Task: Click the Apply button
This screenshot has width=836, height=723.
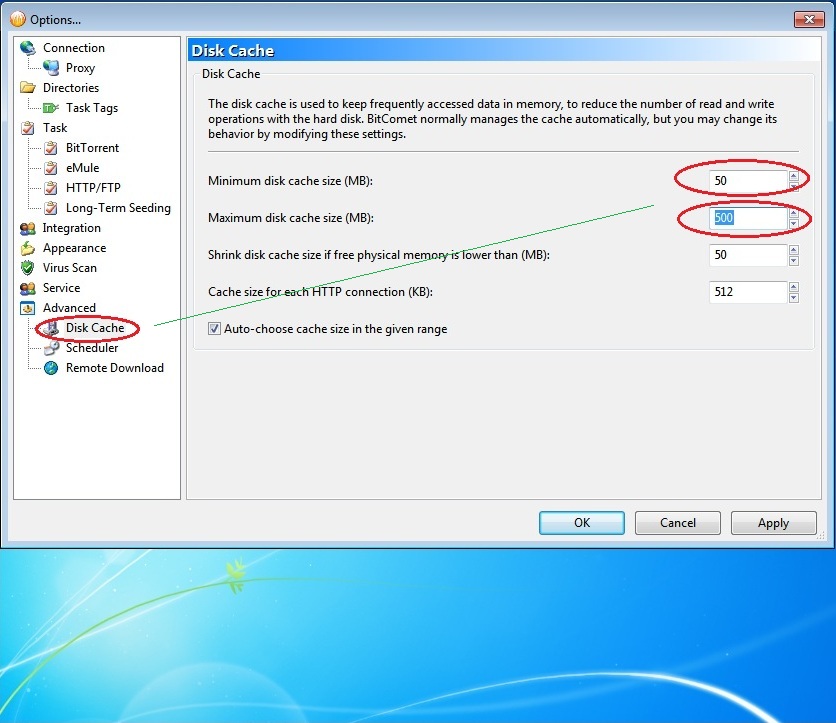Action: point(773,523)
